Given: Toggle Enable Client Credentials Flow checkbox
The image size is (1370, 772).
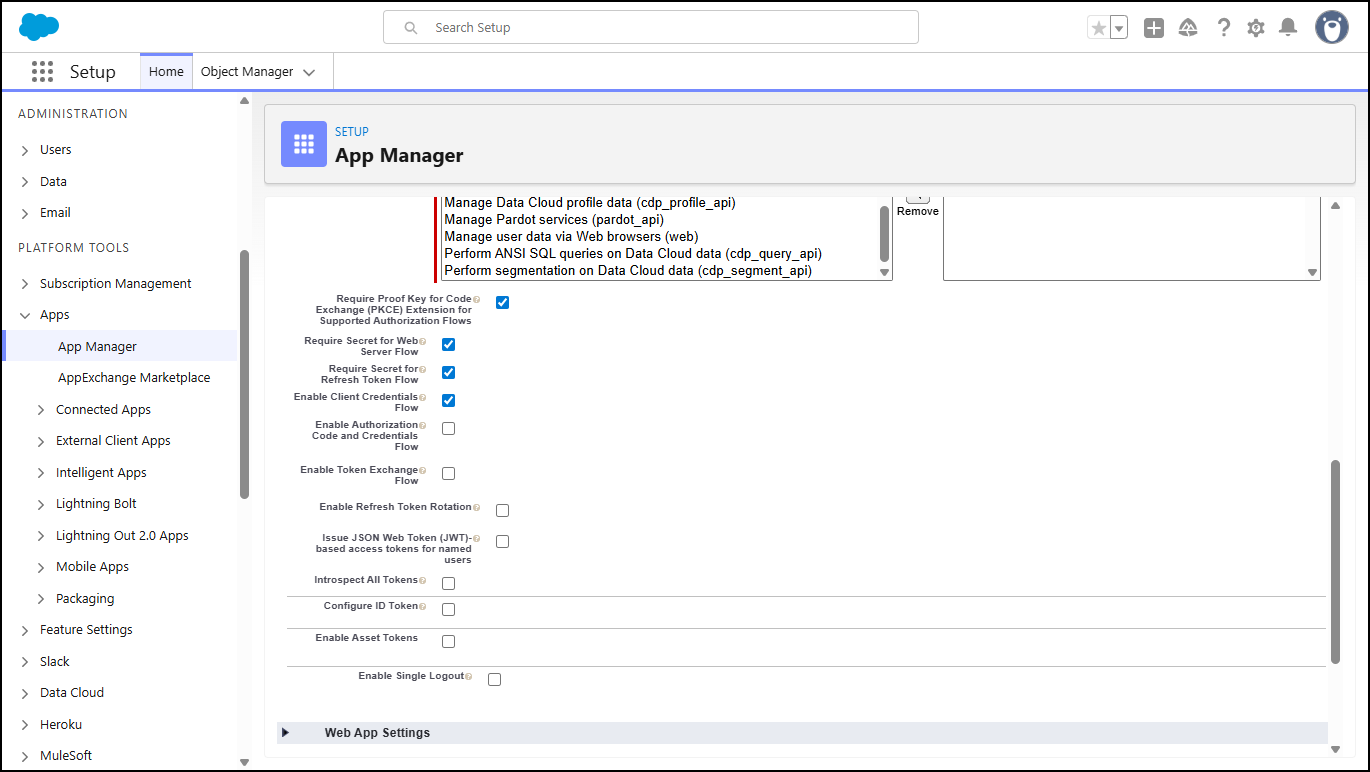Looking at the screenshot, I should pyautogui.click(x=449, y=401).
